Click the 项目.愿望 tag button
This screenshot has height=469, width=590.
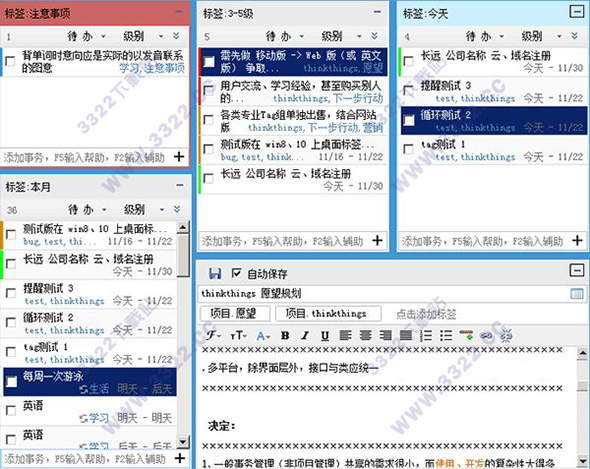coord(235,313)
